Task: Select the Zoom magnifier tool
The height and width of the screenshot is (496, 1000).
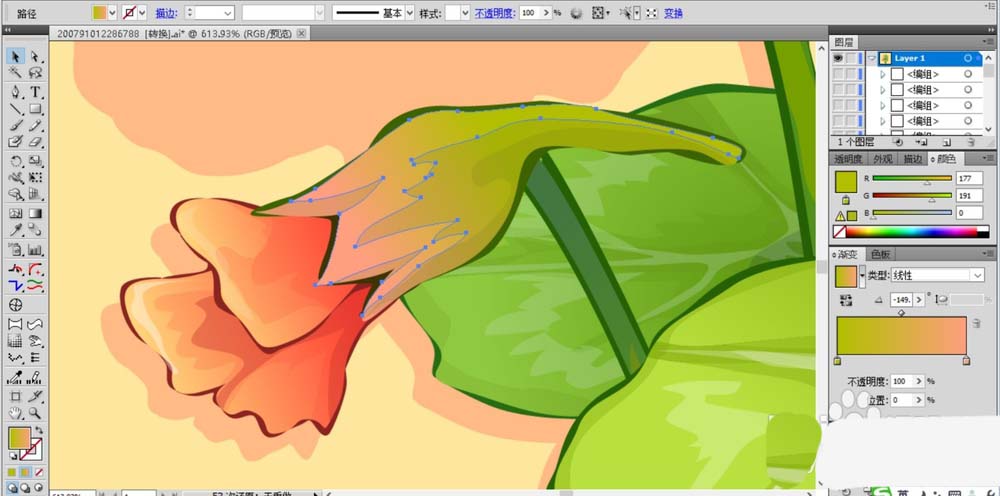Action: click(36, 413)
